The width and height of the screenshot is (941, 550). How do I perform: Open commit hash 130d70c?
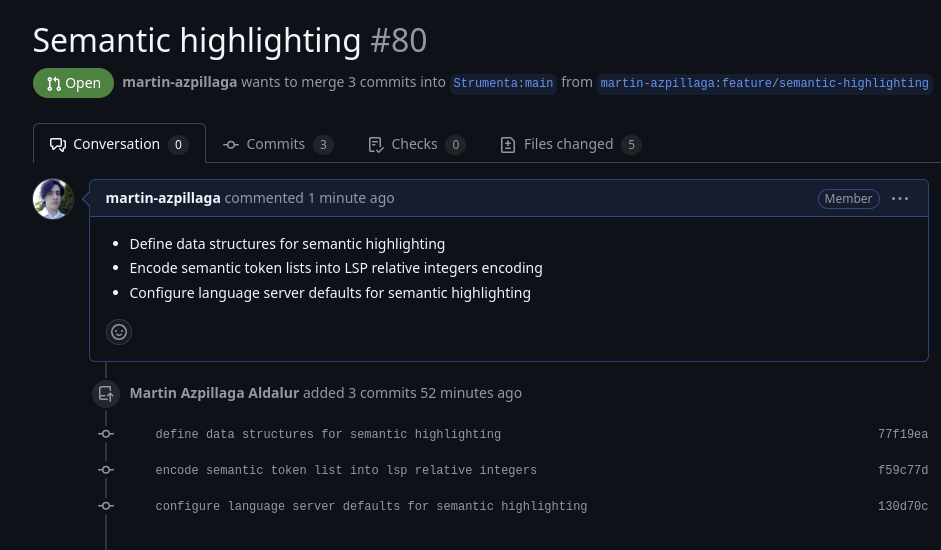point(902,507)
